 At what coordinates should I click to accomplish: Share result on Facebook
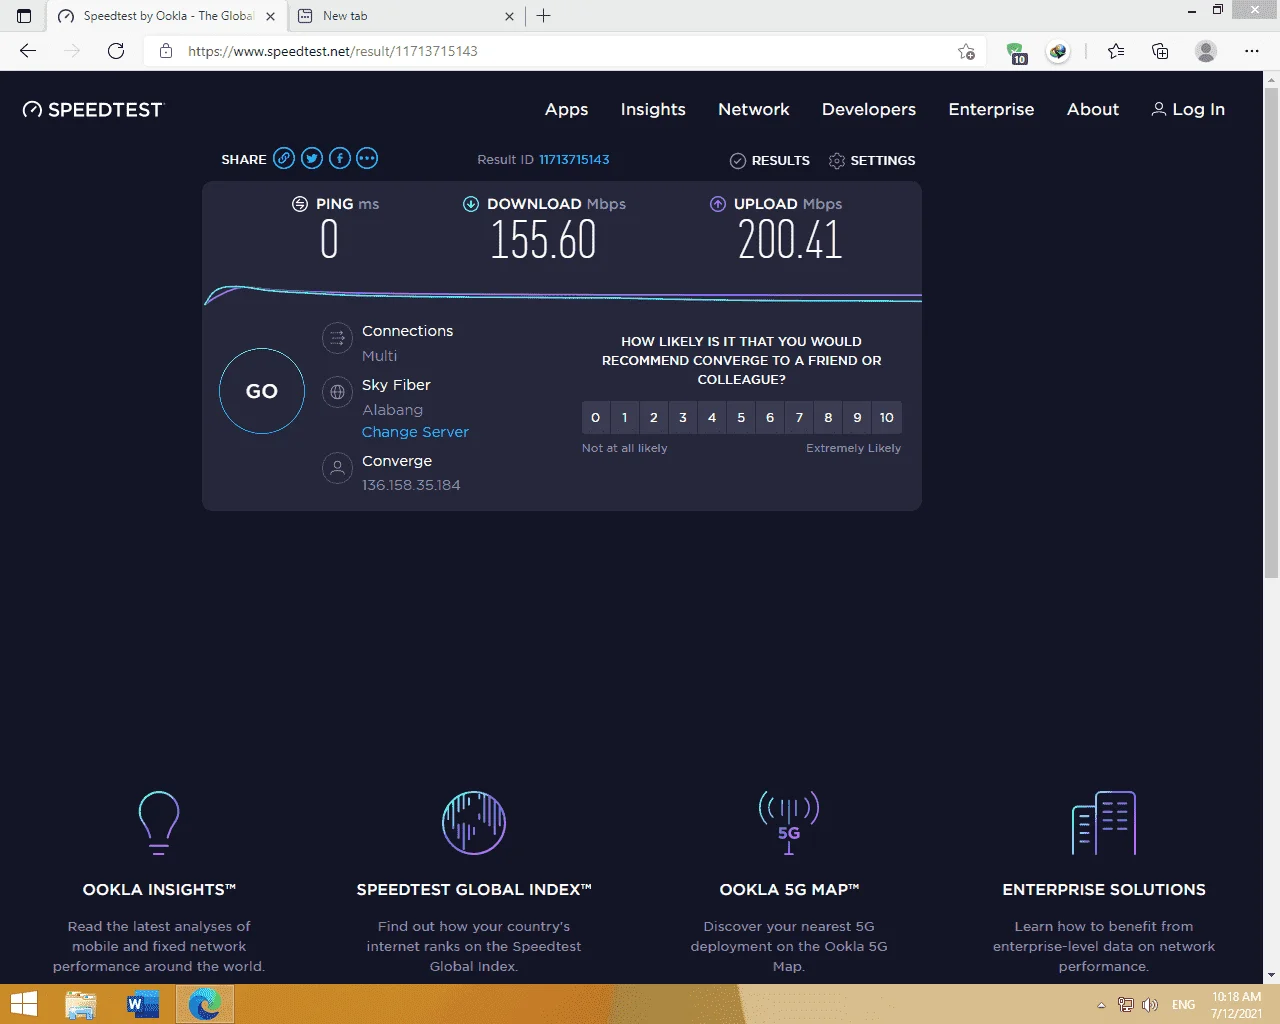point(340,158)
